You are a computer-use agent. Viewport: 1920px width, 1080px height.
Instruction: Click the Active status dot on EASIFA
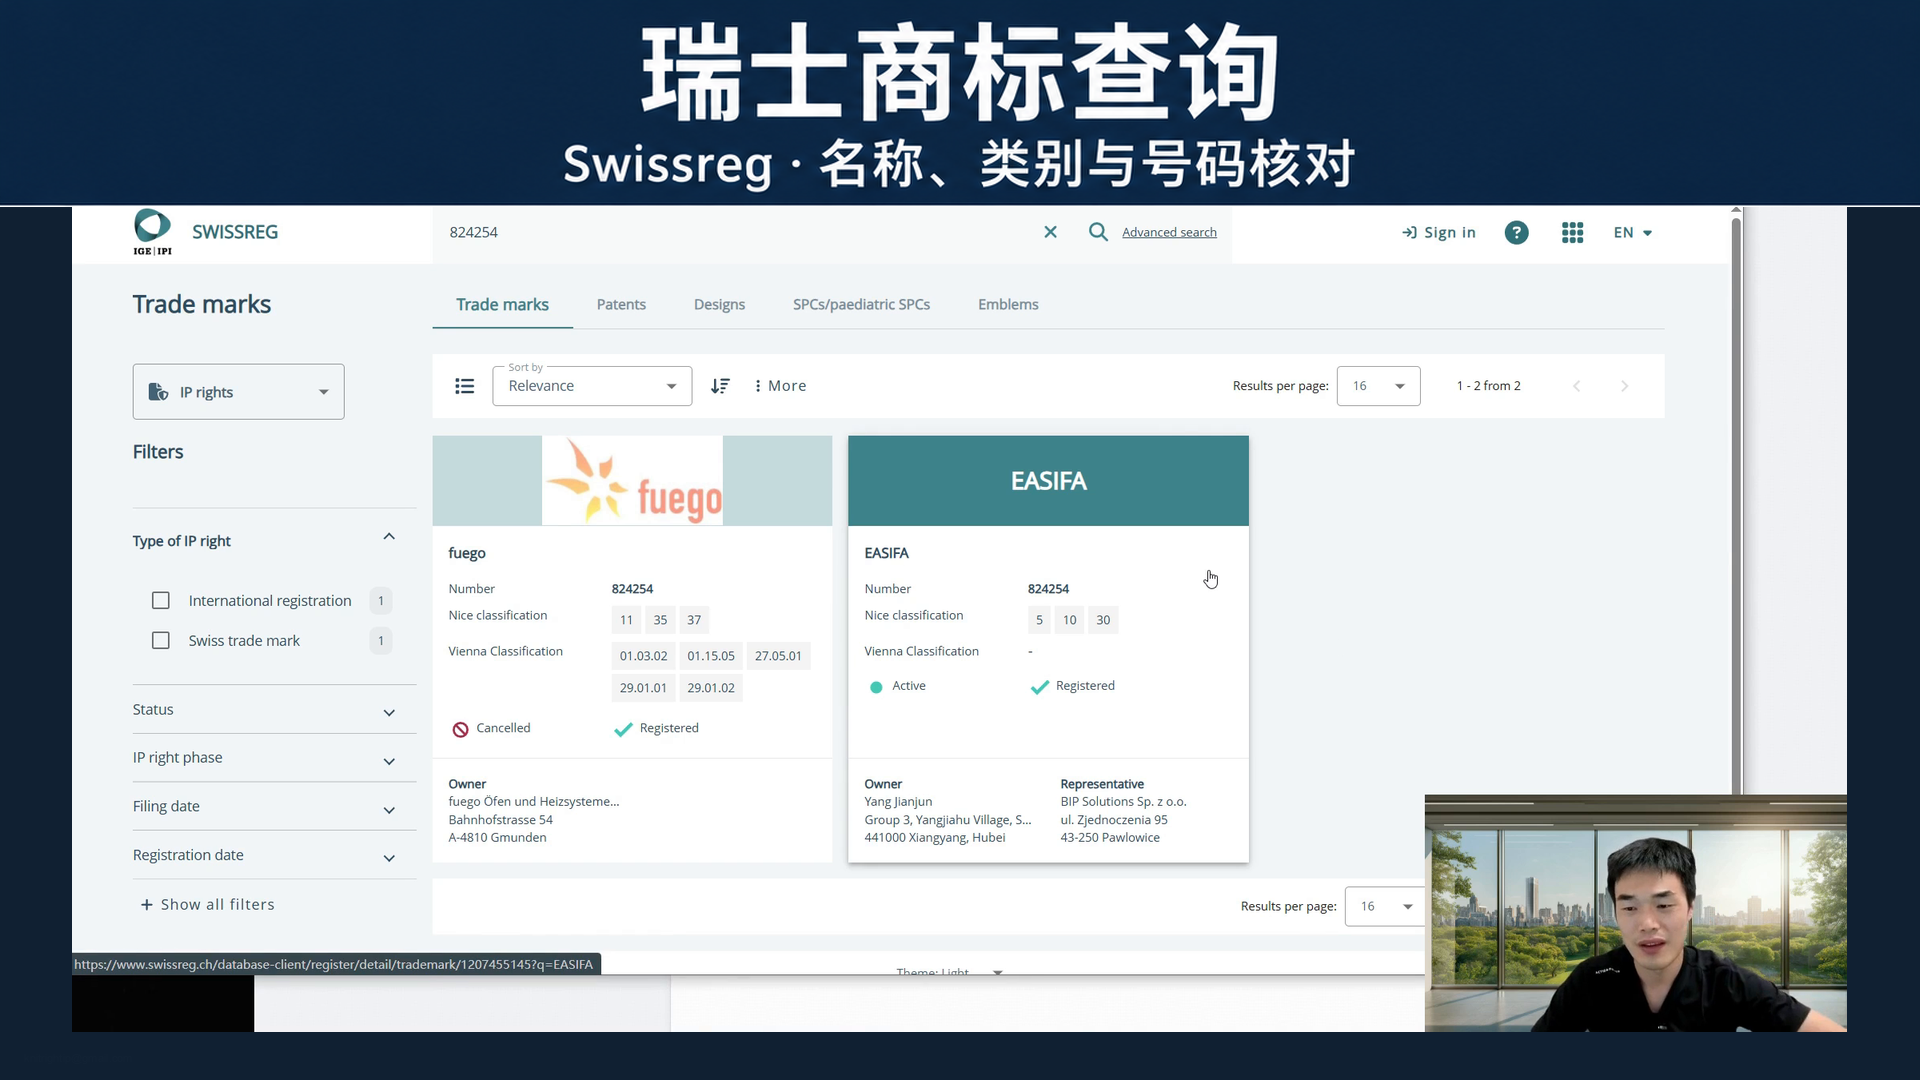click(876, 687)
